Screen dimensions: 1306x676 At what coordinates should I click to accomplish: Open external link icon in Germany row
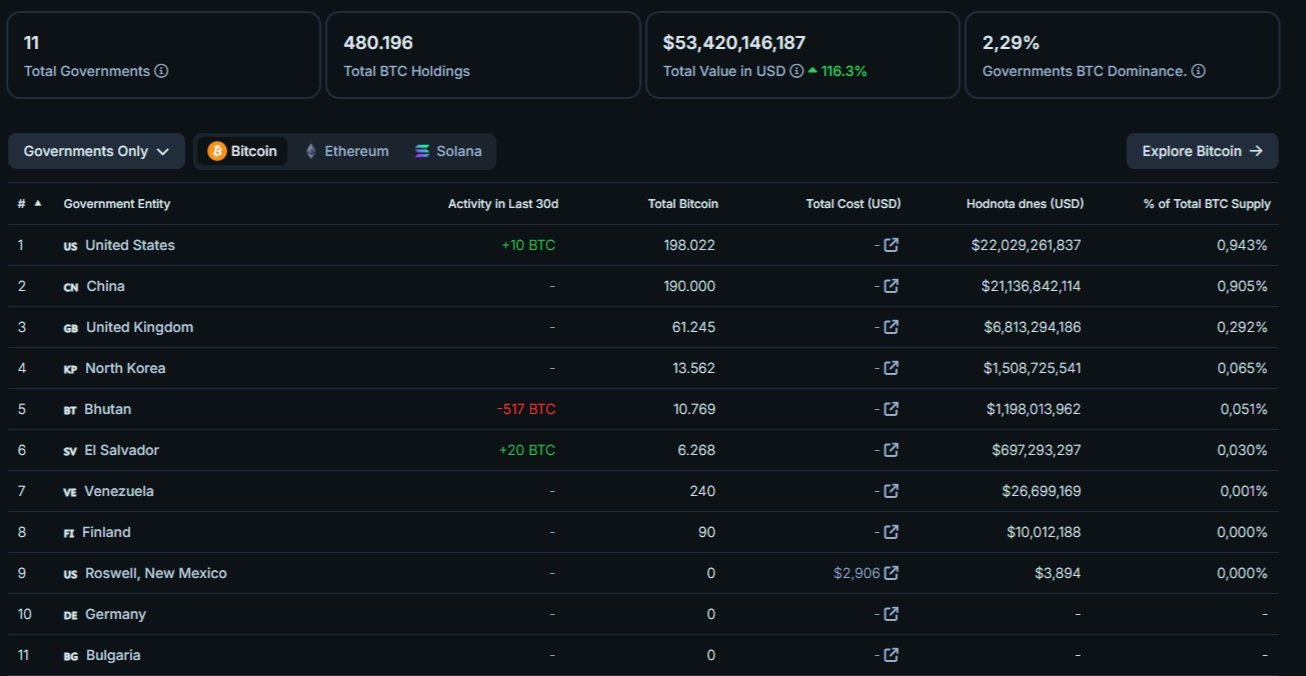click(891, 614)
